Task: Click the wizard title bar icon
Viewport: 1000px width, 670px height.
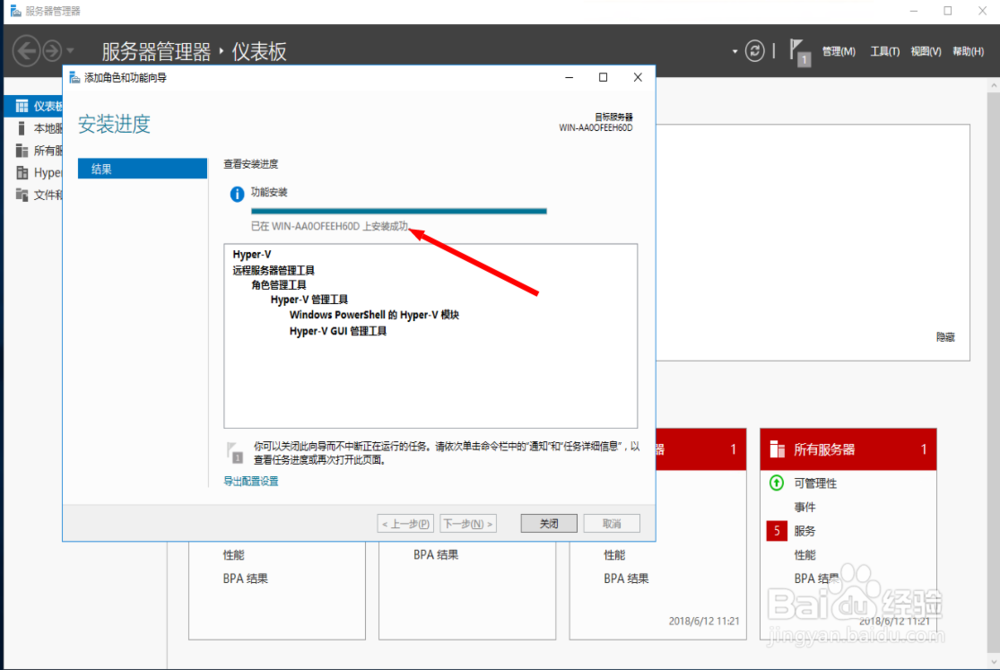Action: point(74,77)
